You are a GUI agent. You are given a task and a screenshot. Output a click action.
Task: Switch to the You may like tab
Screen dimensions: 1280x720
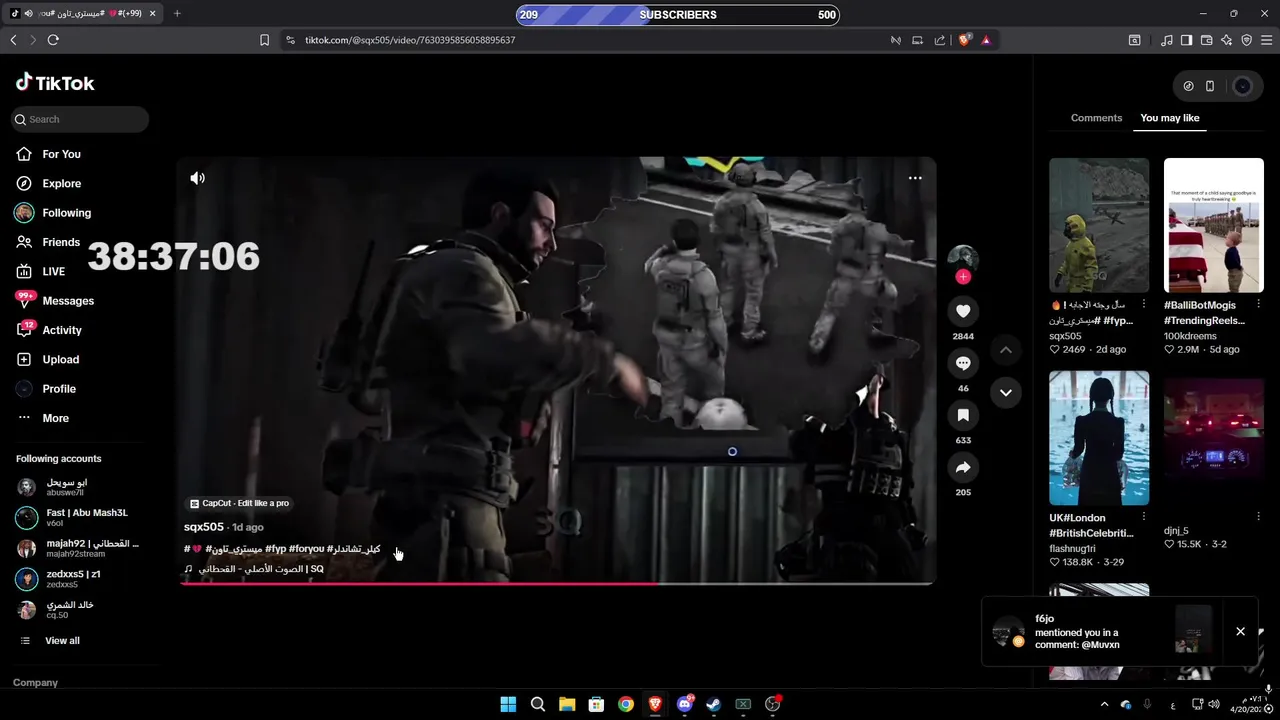(1170, 118)
